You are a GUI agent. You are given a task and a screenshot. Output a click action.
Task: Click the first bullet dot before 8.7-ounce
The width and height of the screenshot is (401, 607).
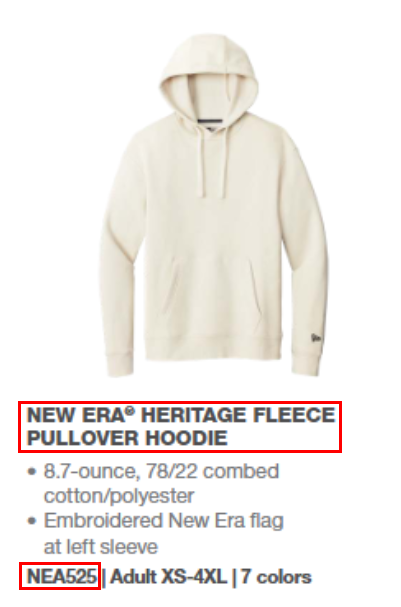[x=32, y=472]
